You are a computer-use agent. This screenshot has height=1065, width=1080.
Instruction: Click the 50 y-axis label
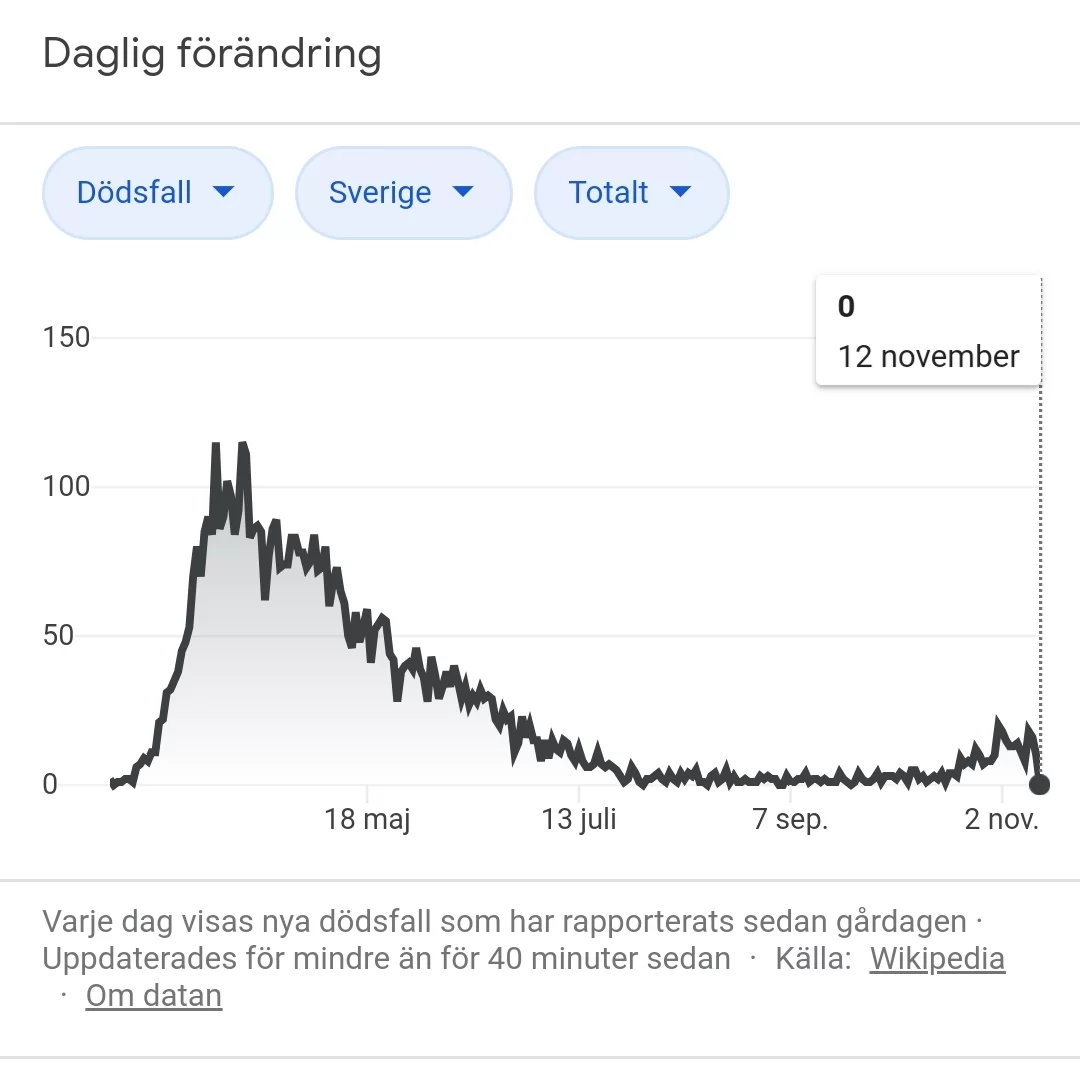click(x=58, y=636)
